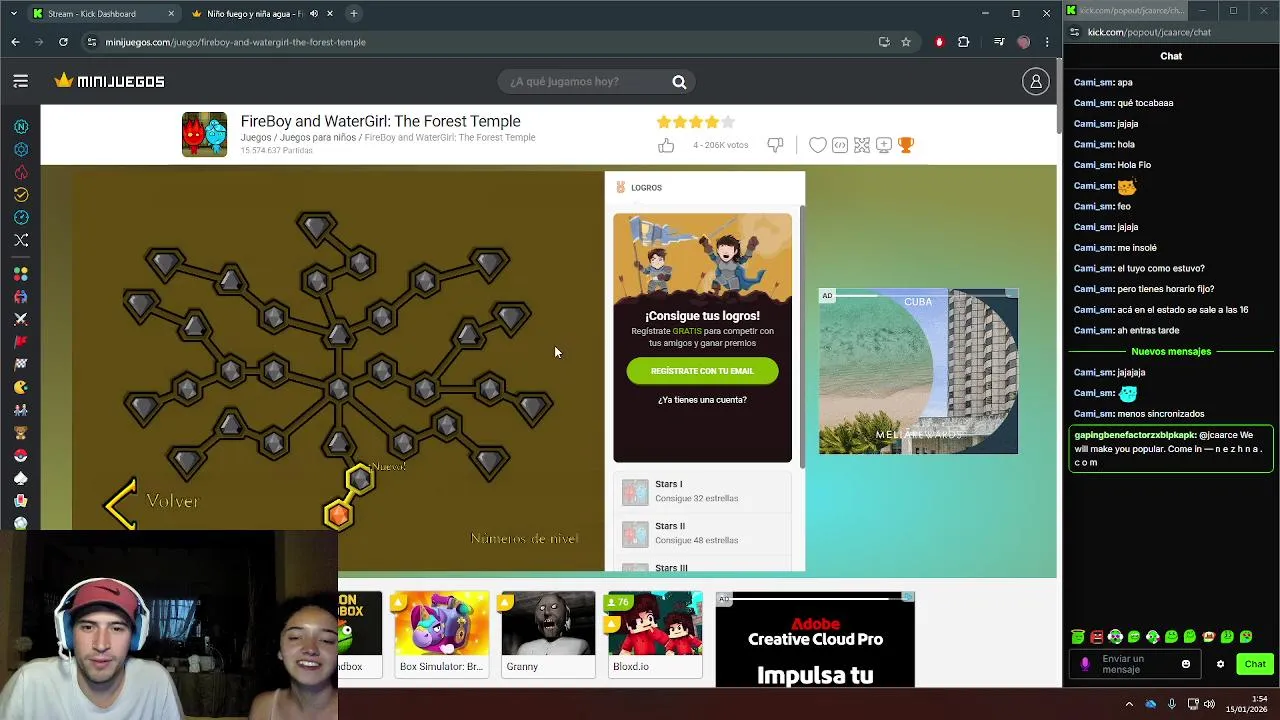Screen dimensions: 1280x720
Task: Open the spade card games category
Action: pos(21,478)
